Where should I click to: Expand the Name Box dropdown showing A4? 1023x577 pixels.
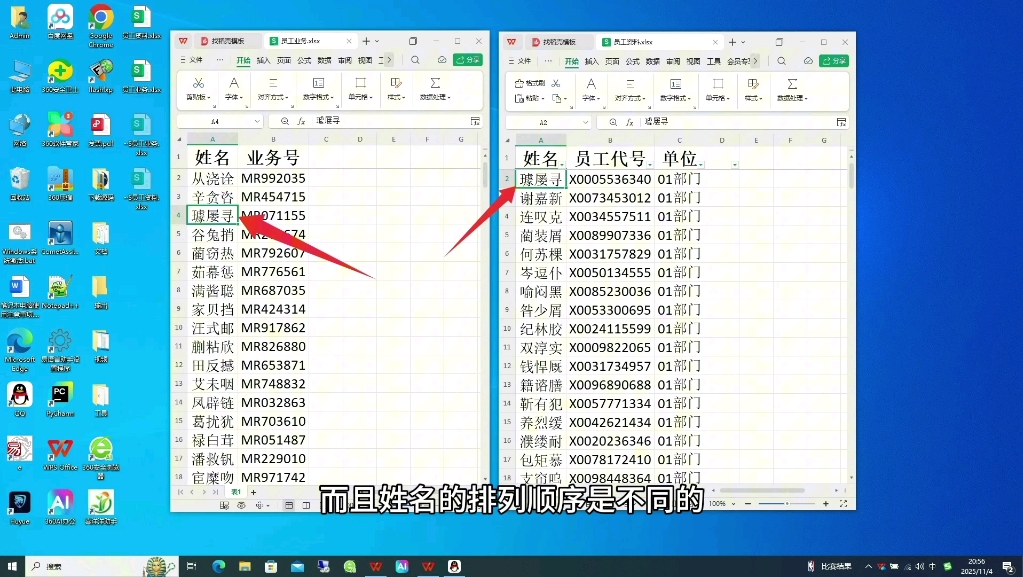pos(258,121)
